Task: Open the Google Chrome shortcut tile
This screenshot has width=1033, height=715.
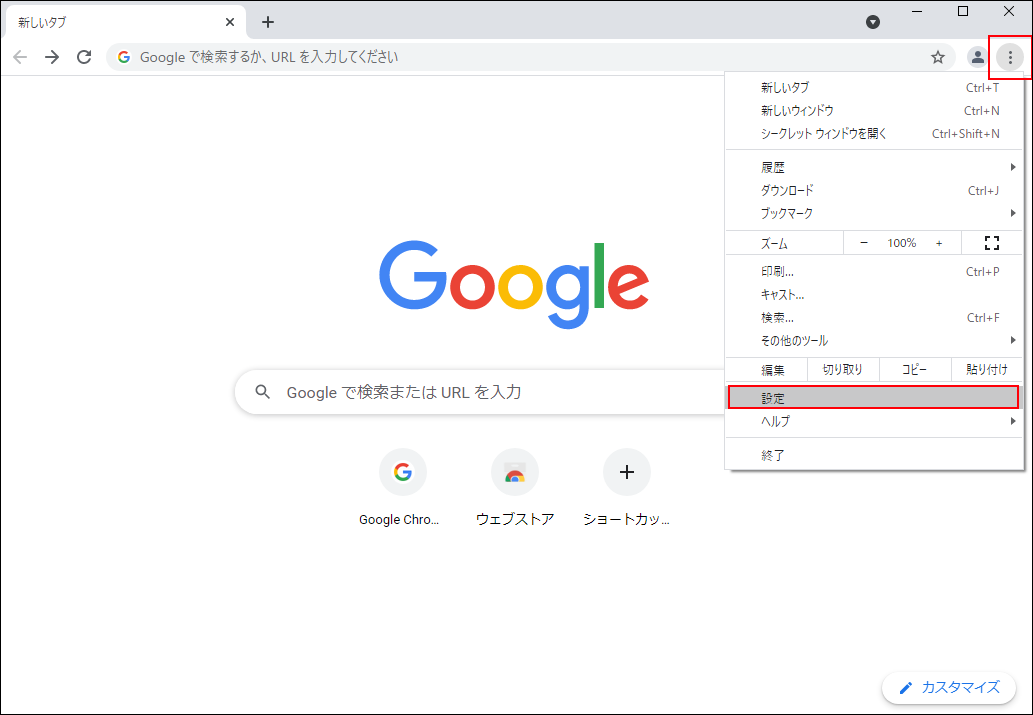Action: [x=402, y=473]
